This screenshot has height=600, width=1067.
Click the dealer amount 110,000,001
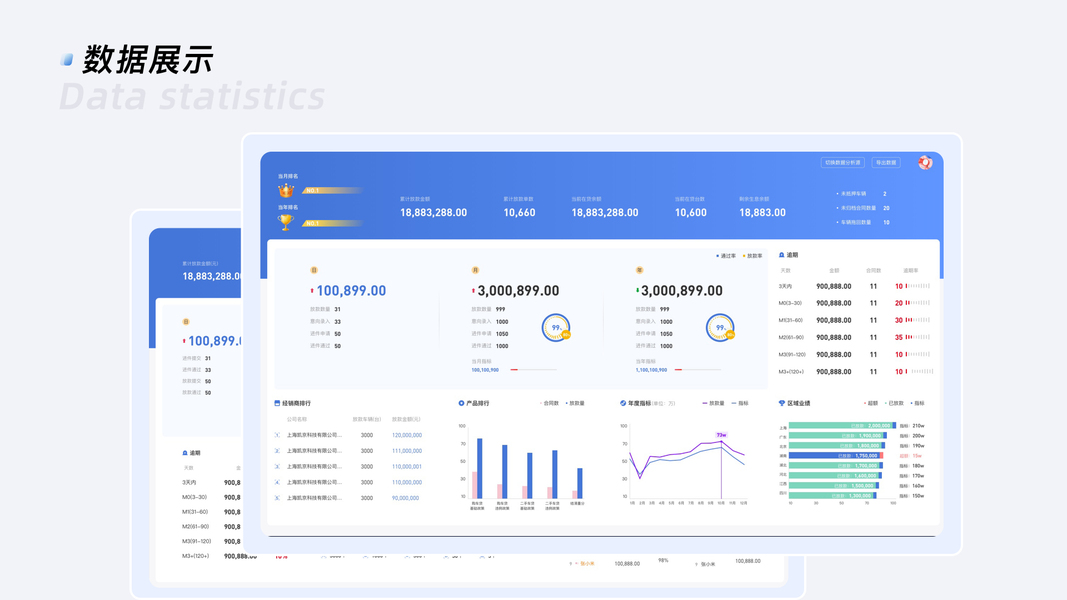pyautogui.click(x=407, y=467)
